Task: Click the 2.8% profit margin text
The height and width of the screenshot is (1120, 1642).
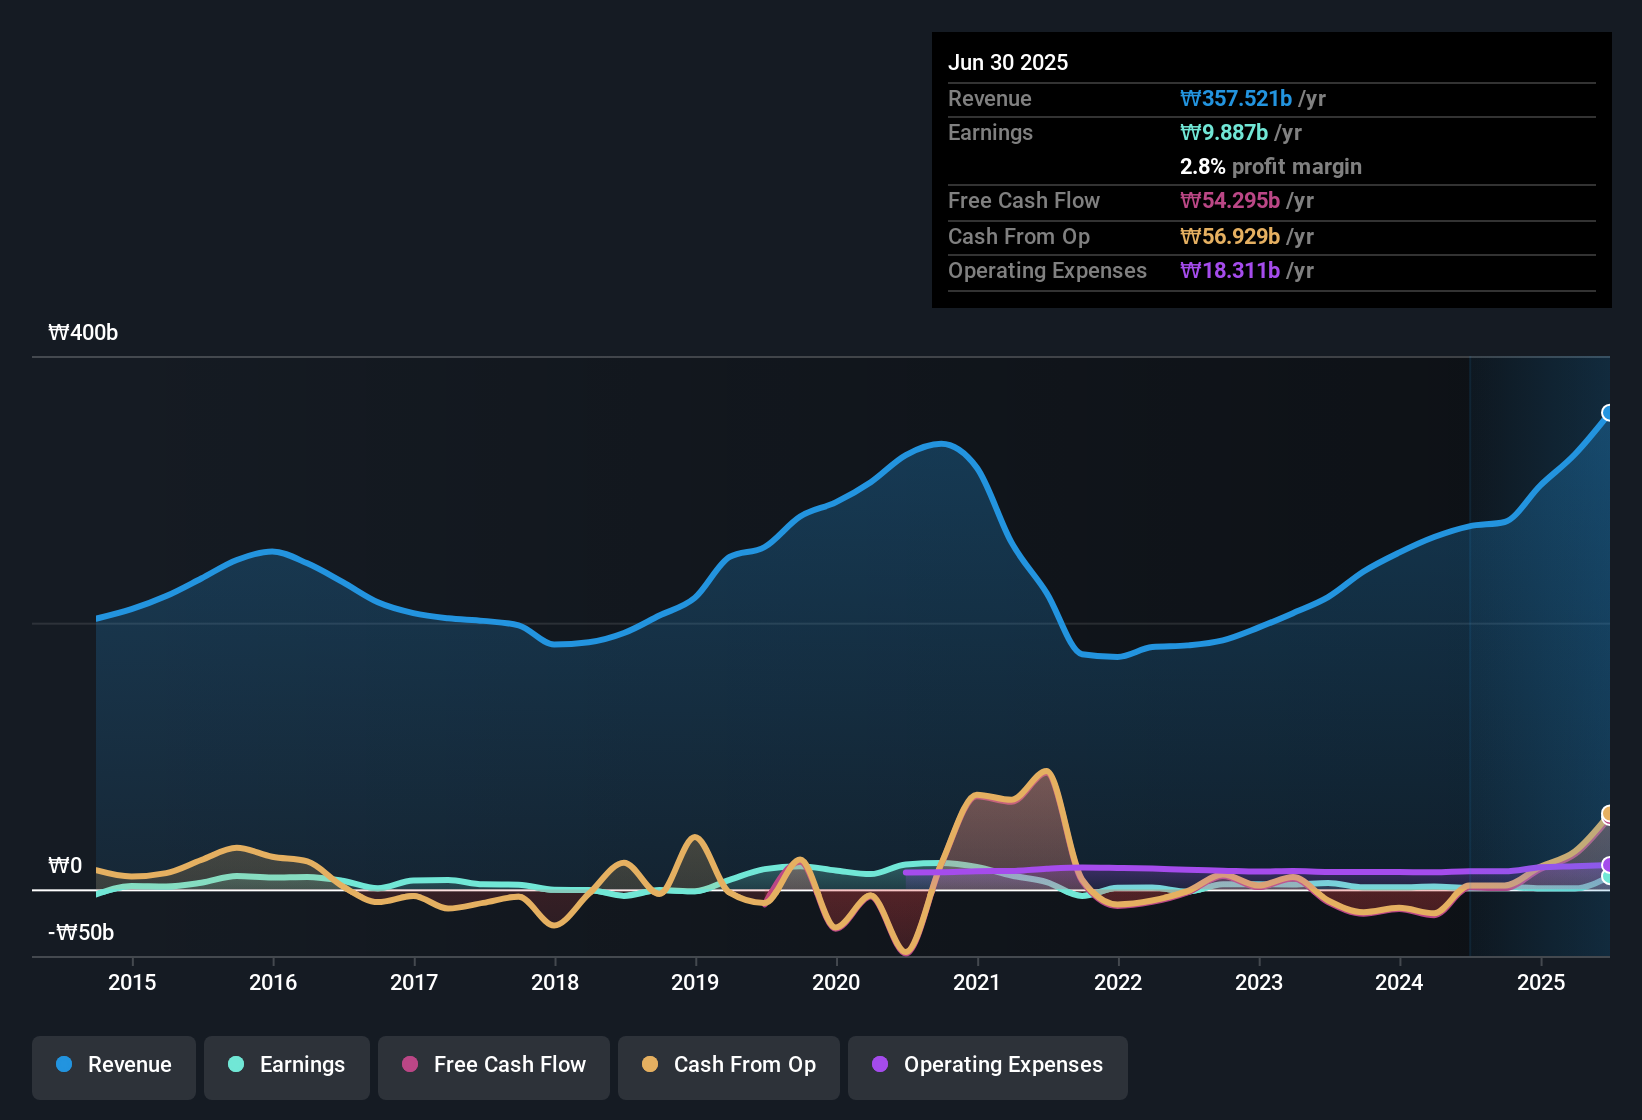Action: click(1270, 167)
